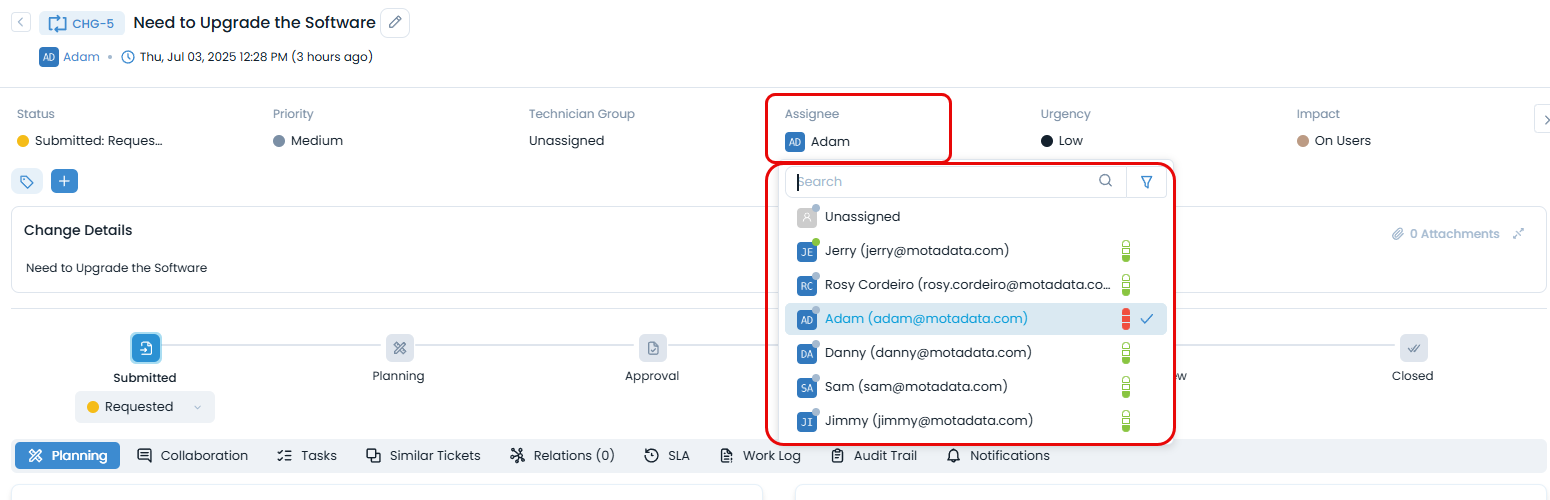Open the Assignee field showing Adam
Viewport: 1550px width, 500px height.
(817, 142)
